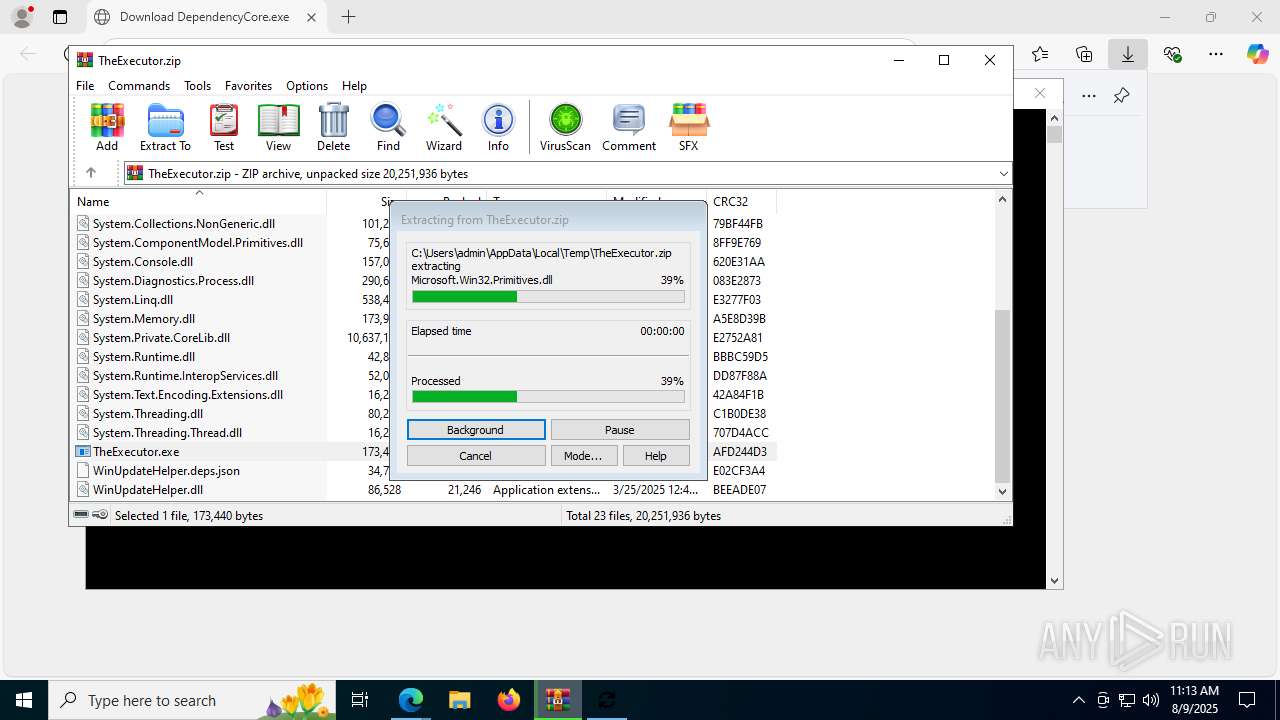The height and width of the screenshot is (720, 1280).
Task: Select System.Memory.dll file
Action: coord(143,319)
